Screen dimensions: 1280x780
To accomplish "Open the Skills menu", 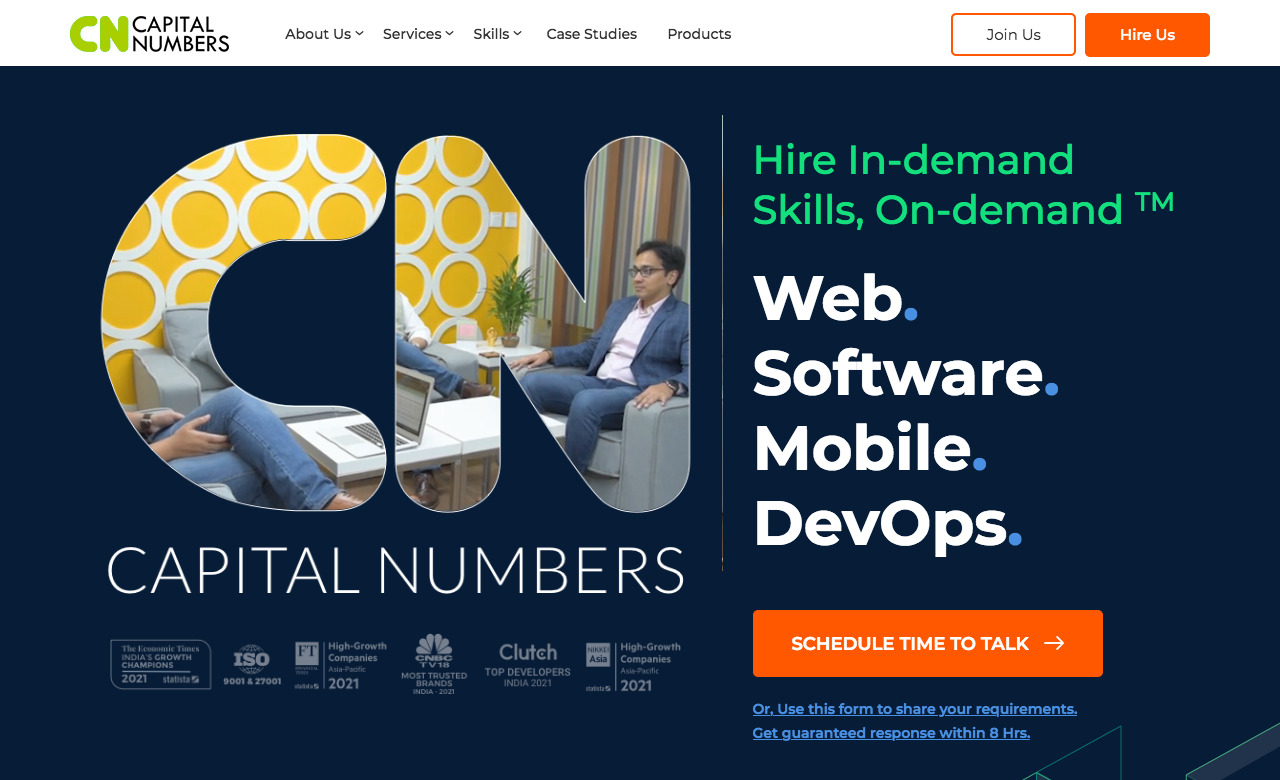I will 491,34.
